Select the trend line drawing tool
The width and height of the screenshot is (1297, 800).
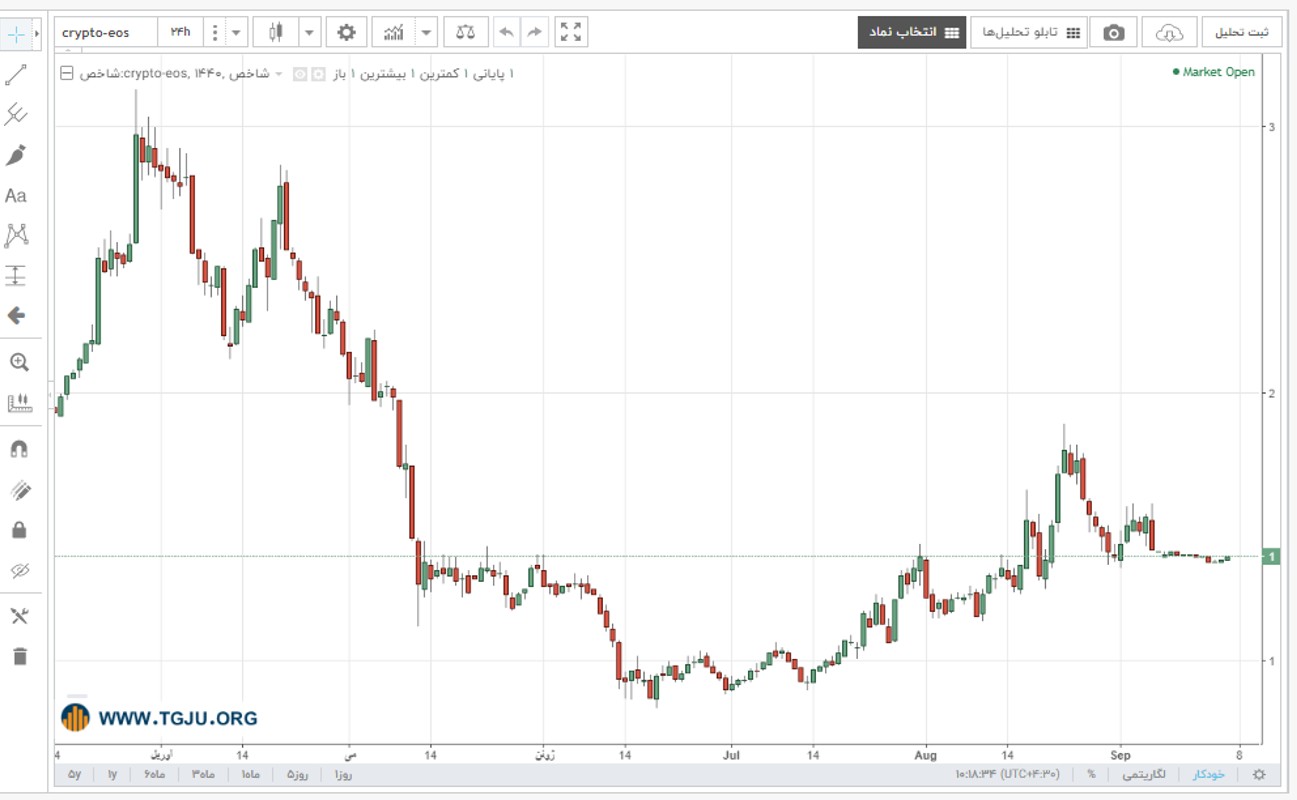coord(16,75)
